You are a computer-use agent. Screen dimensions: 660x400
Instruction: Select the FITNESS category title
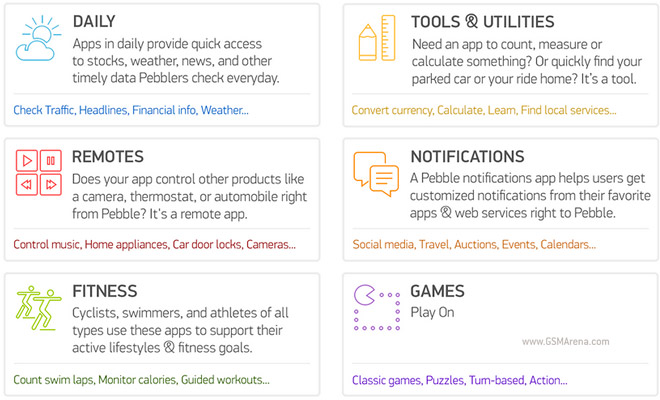tap(105, 291)
